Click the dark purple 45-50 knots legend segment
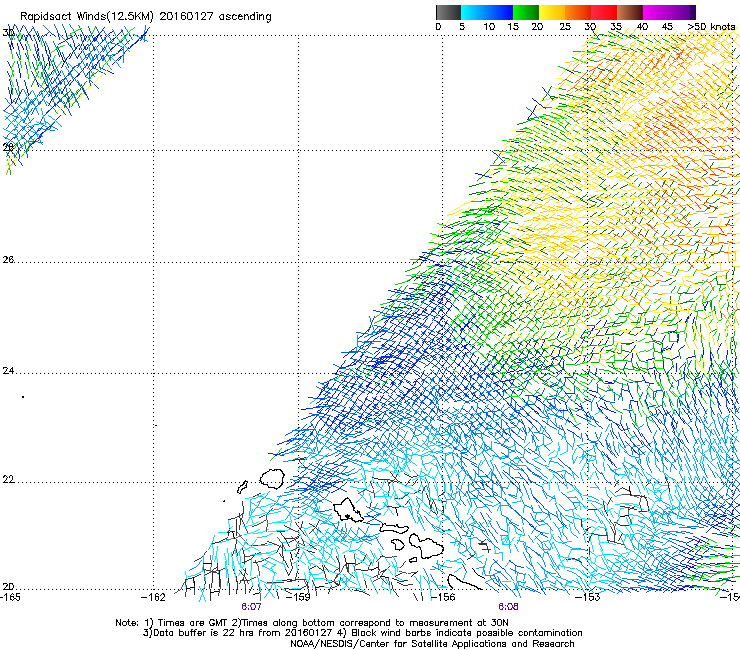Image resolution: width=740 pixels, height=650 pixels. click(x=682, y=12)
